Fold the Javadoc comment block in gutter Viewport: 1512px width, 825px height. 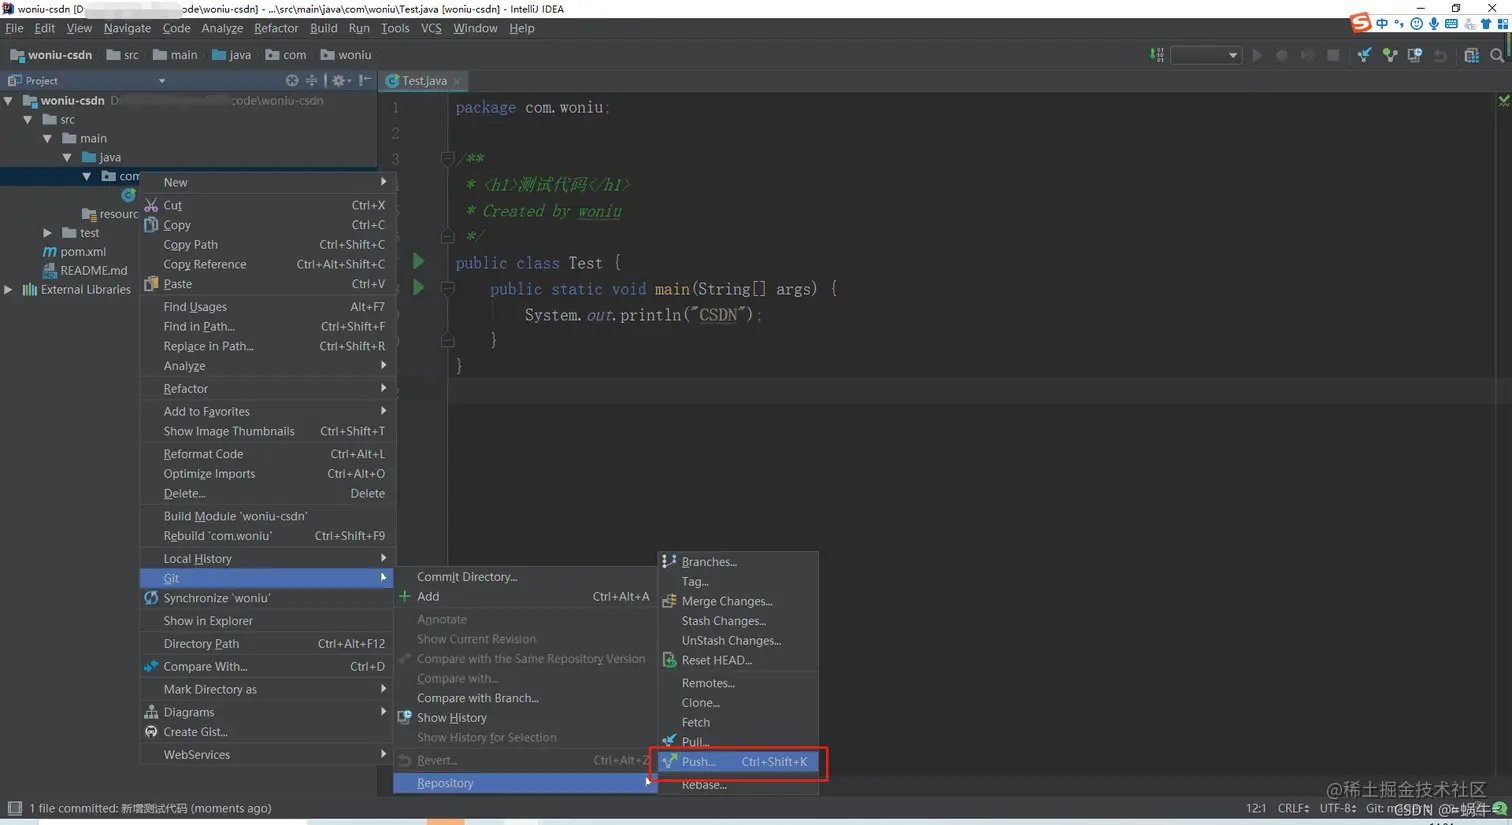click(x=447, y=157)
